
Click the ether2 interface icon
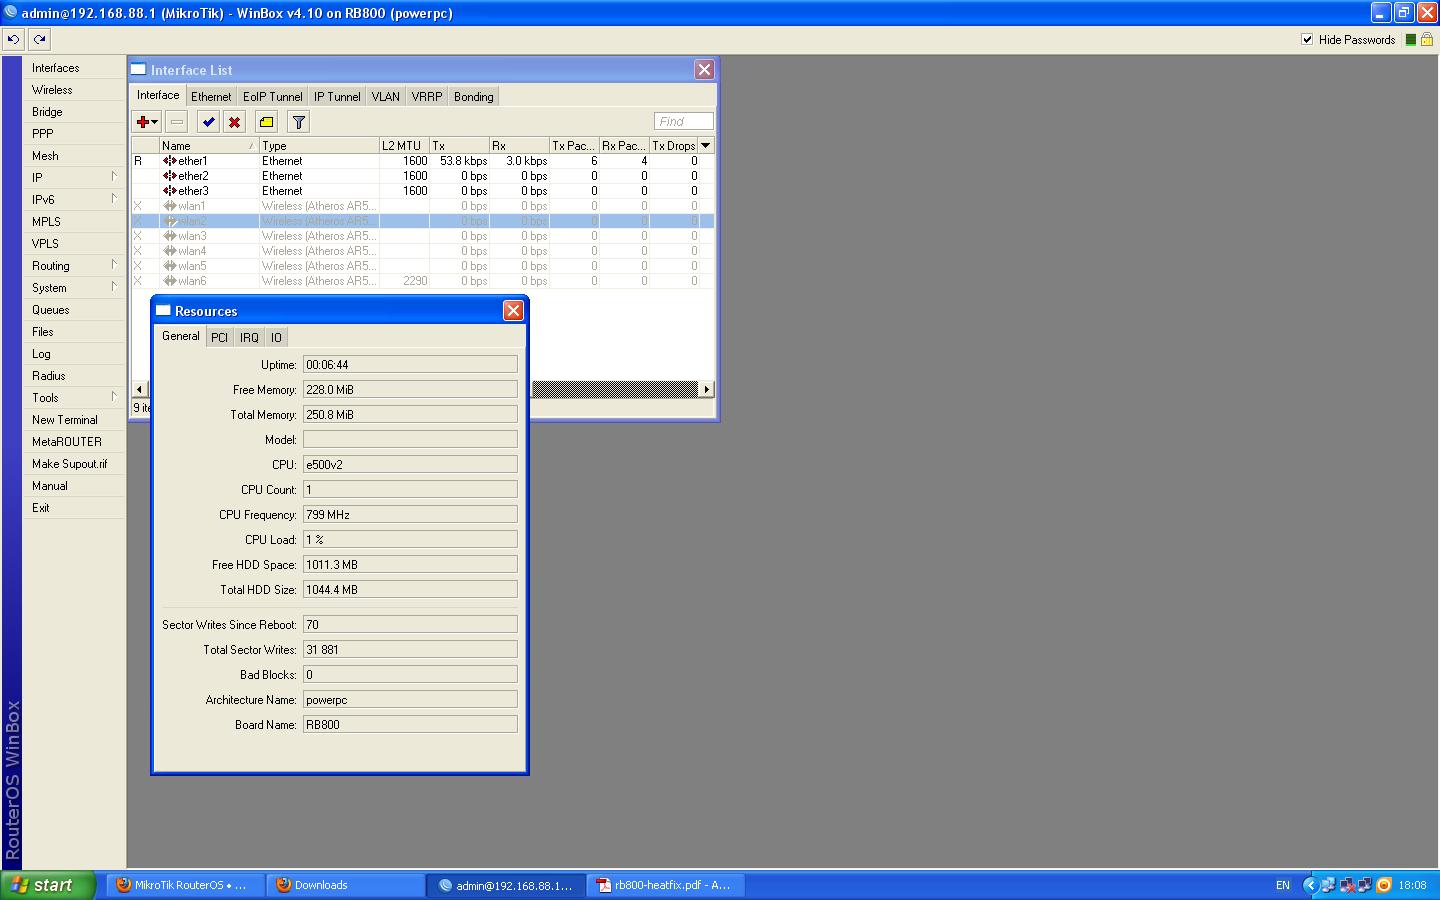[x=170, y=175]
